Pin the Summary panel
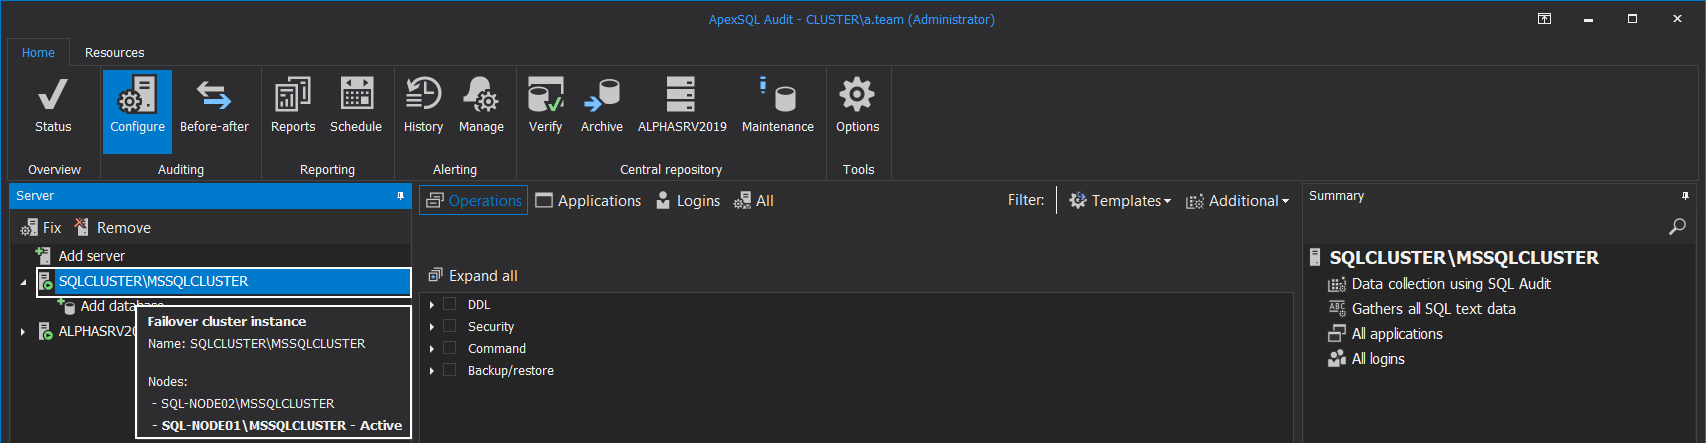 click(1685, 196)
